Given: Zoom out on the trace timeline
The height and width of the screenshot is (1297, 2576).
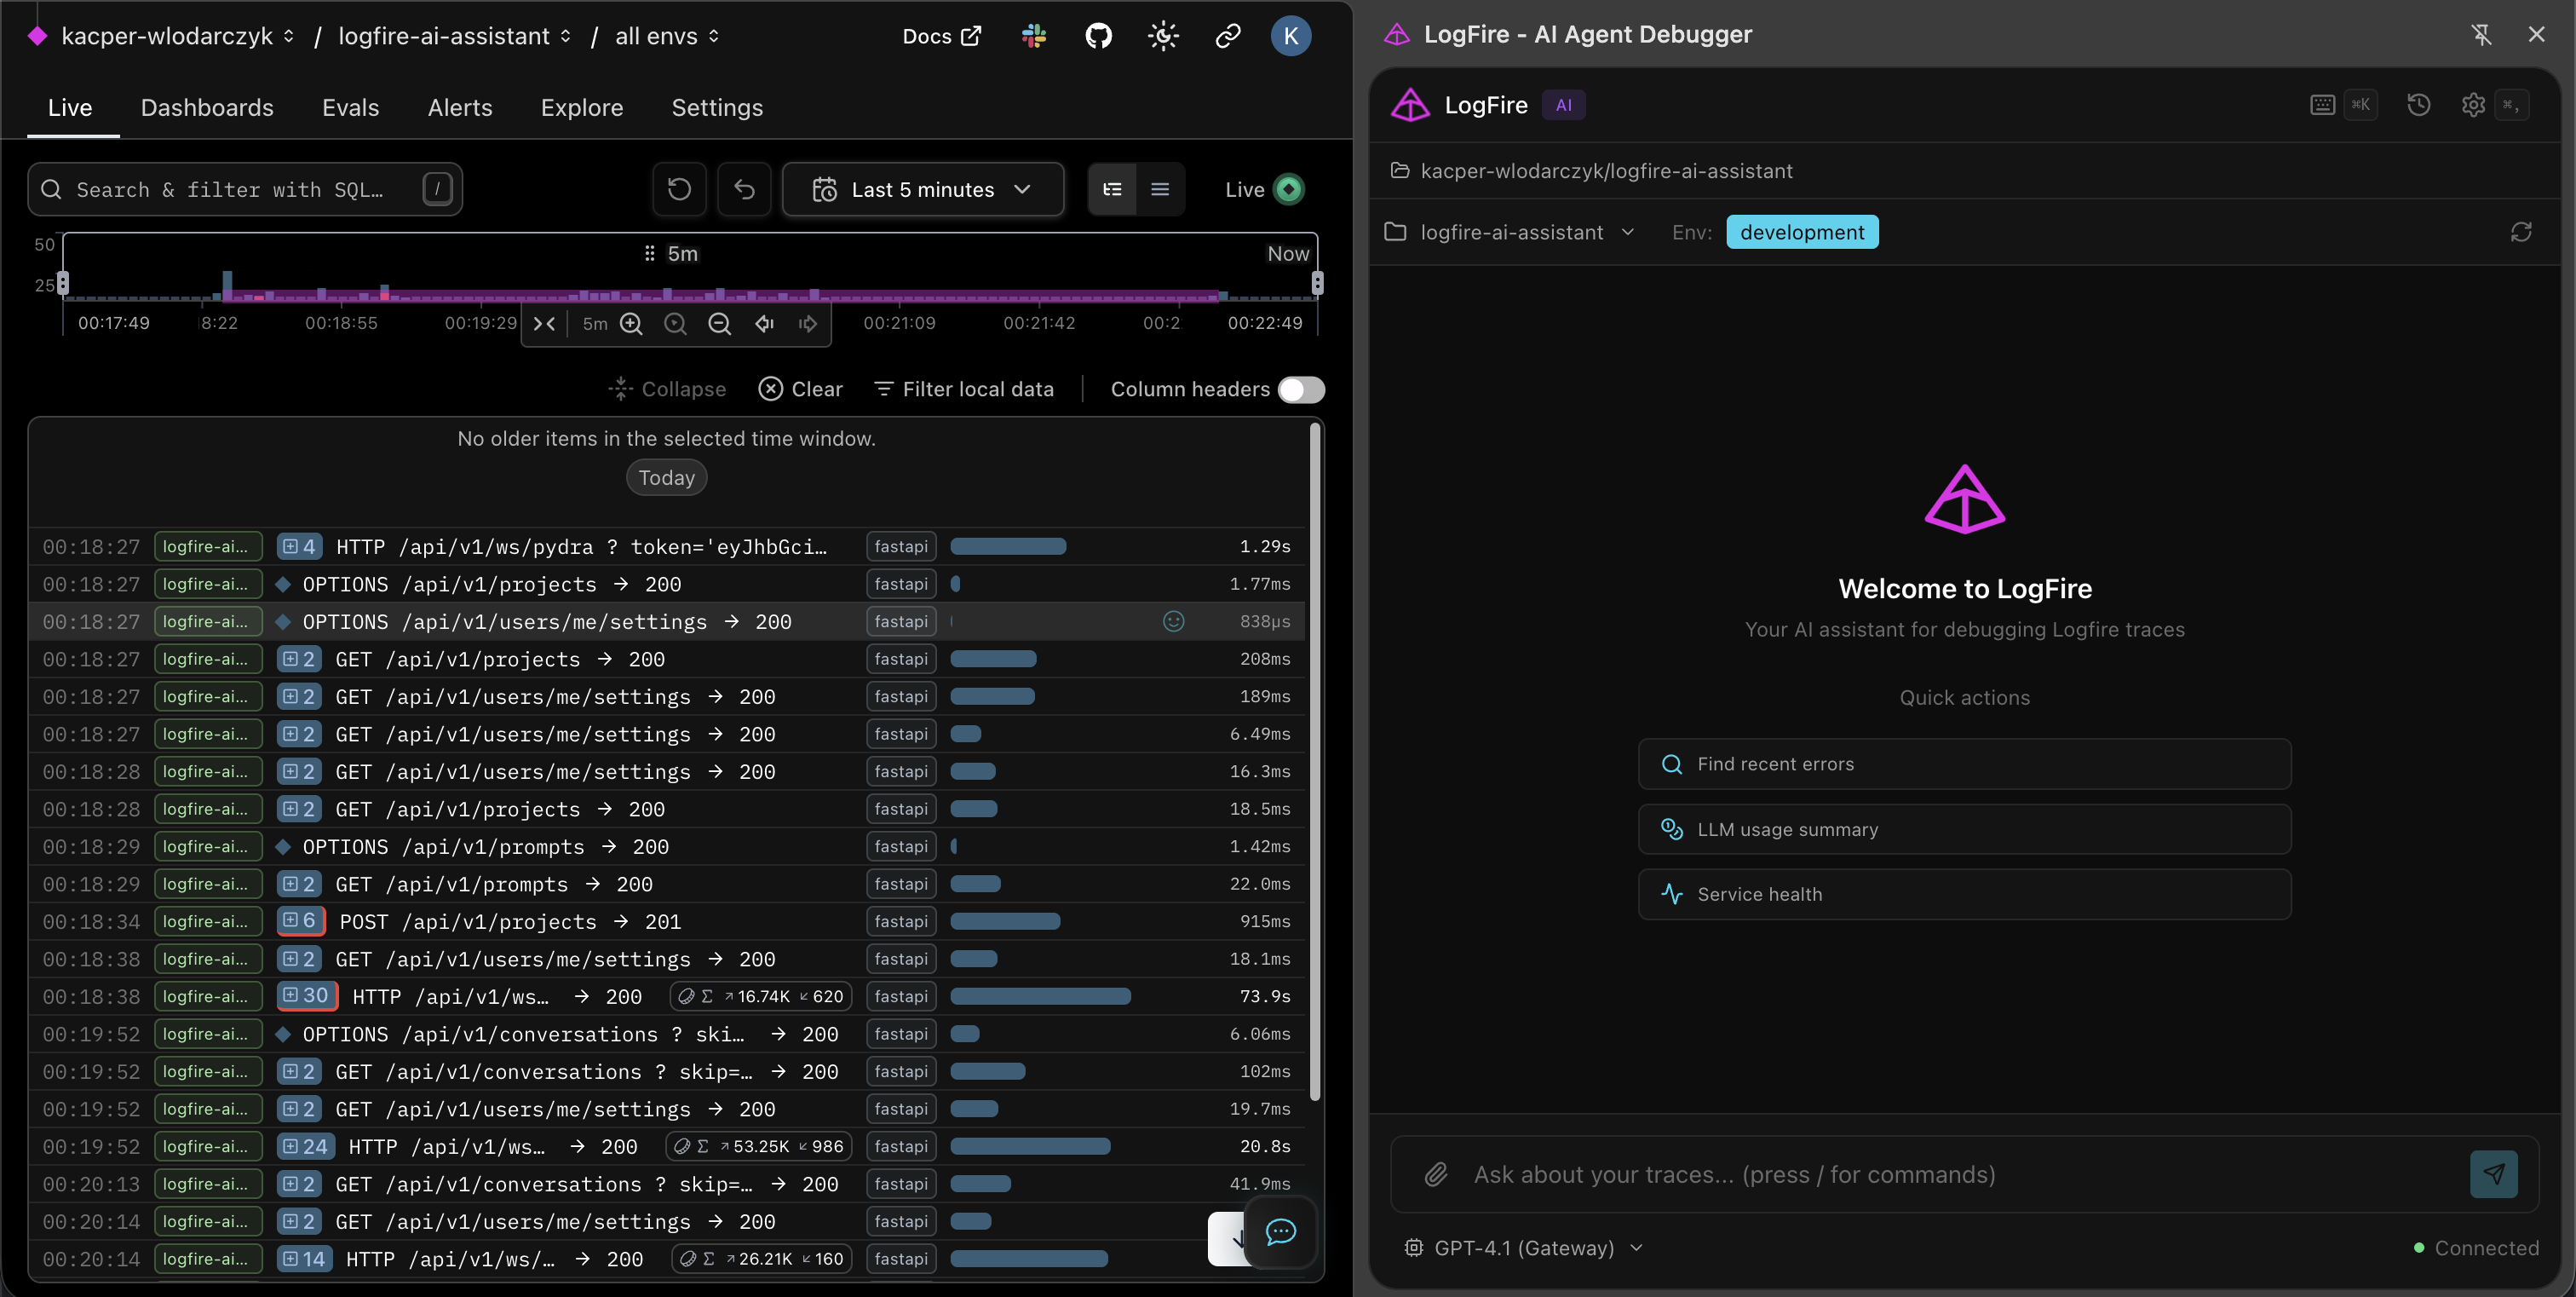Looking at the screenshot, I should click(720, 324).
